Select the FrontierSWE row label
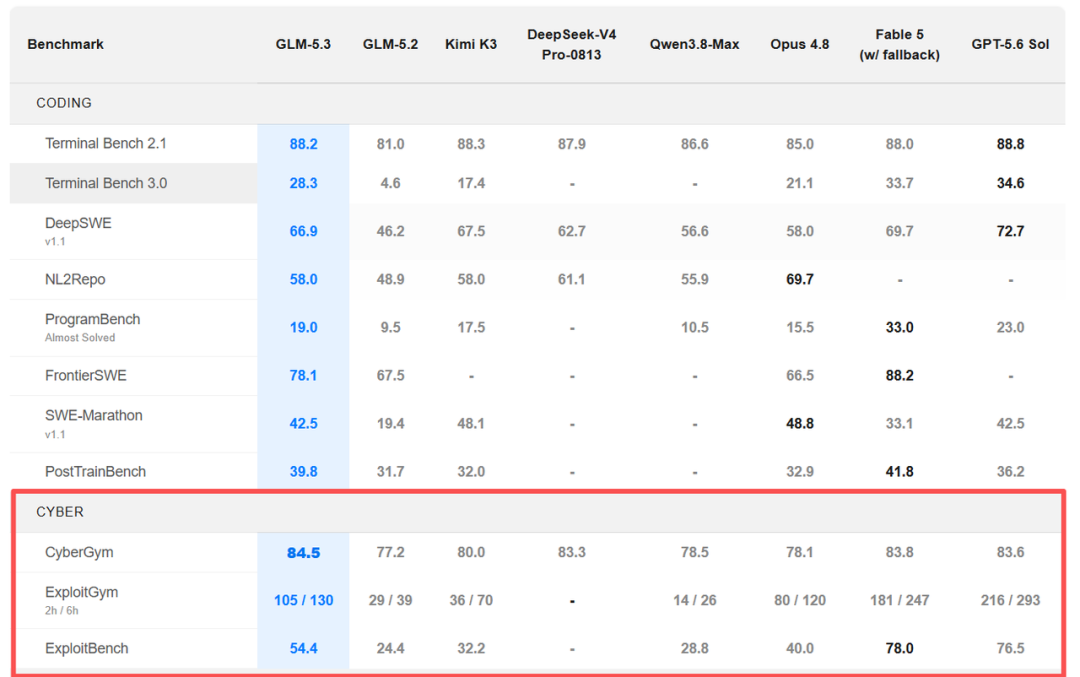This screenshot has width=1080, height=677. pyautogui.click(x=85, y=375)
